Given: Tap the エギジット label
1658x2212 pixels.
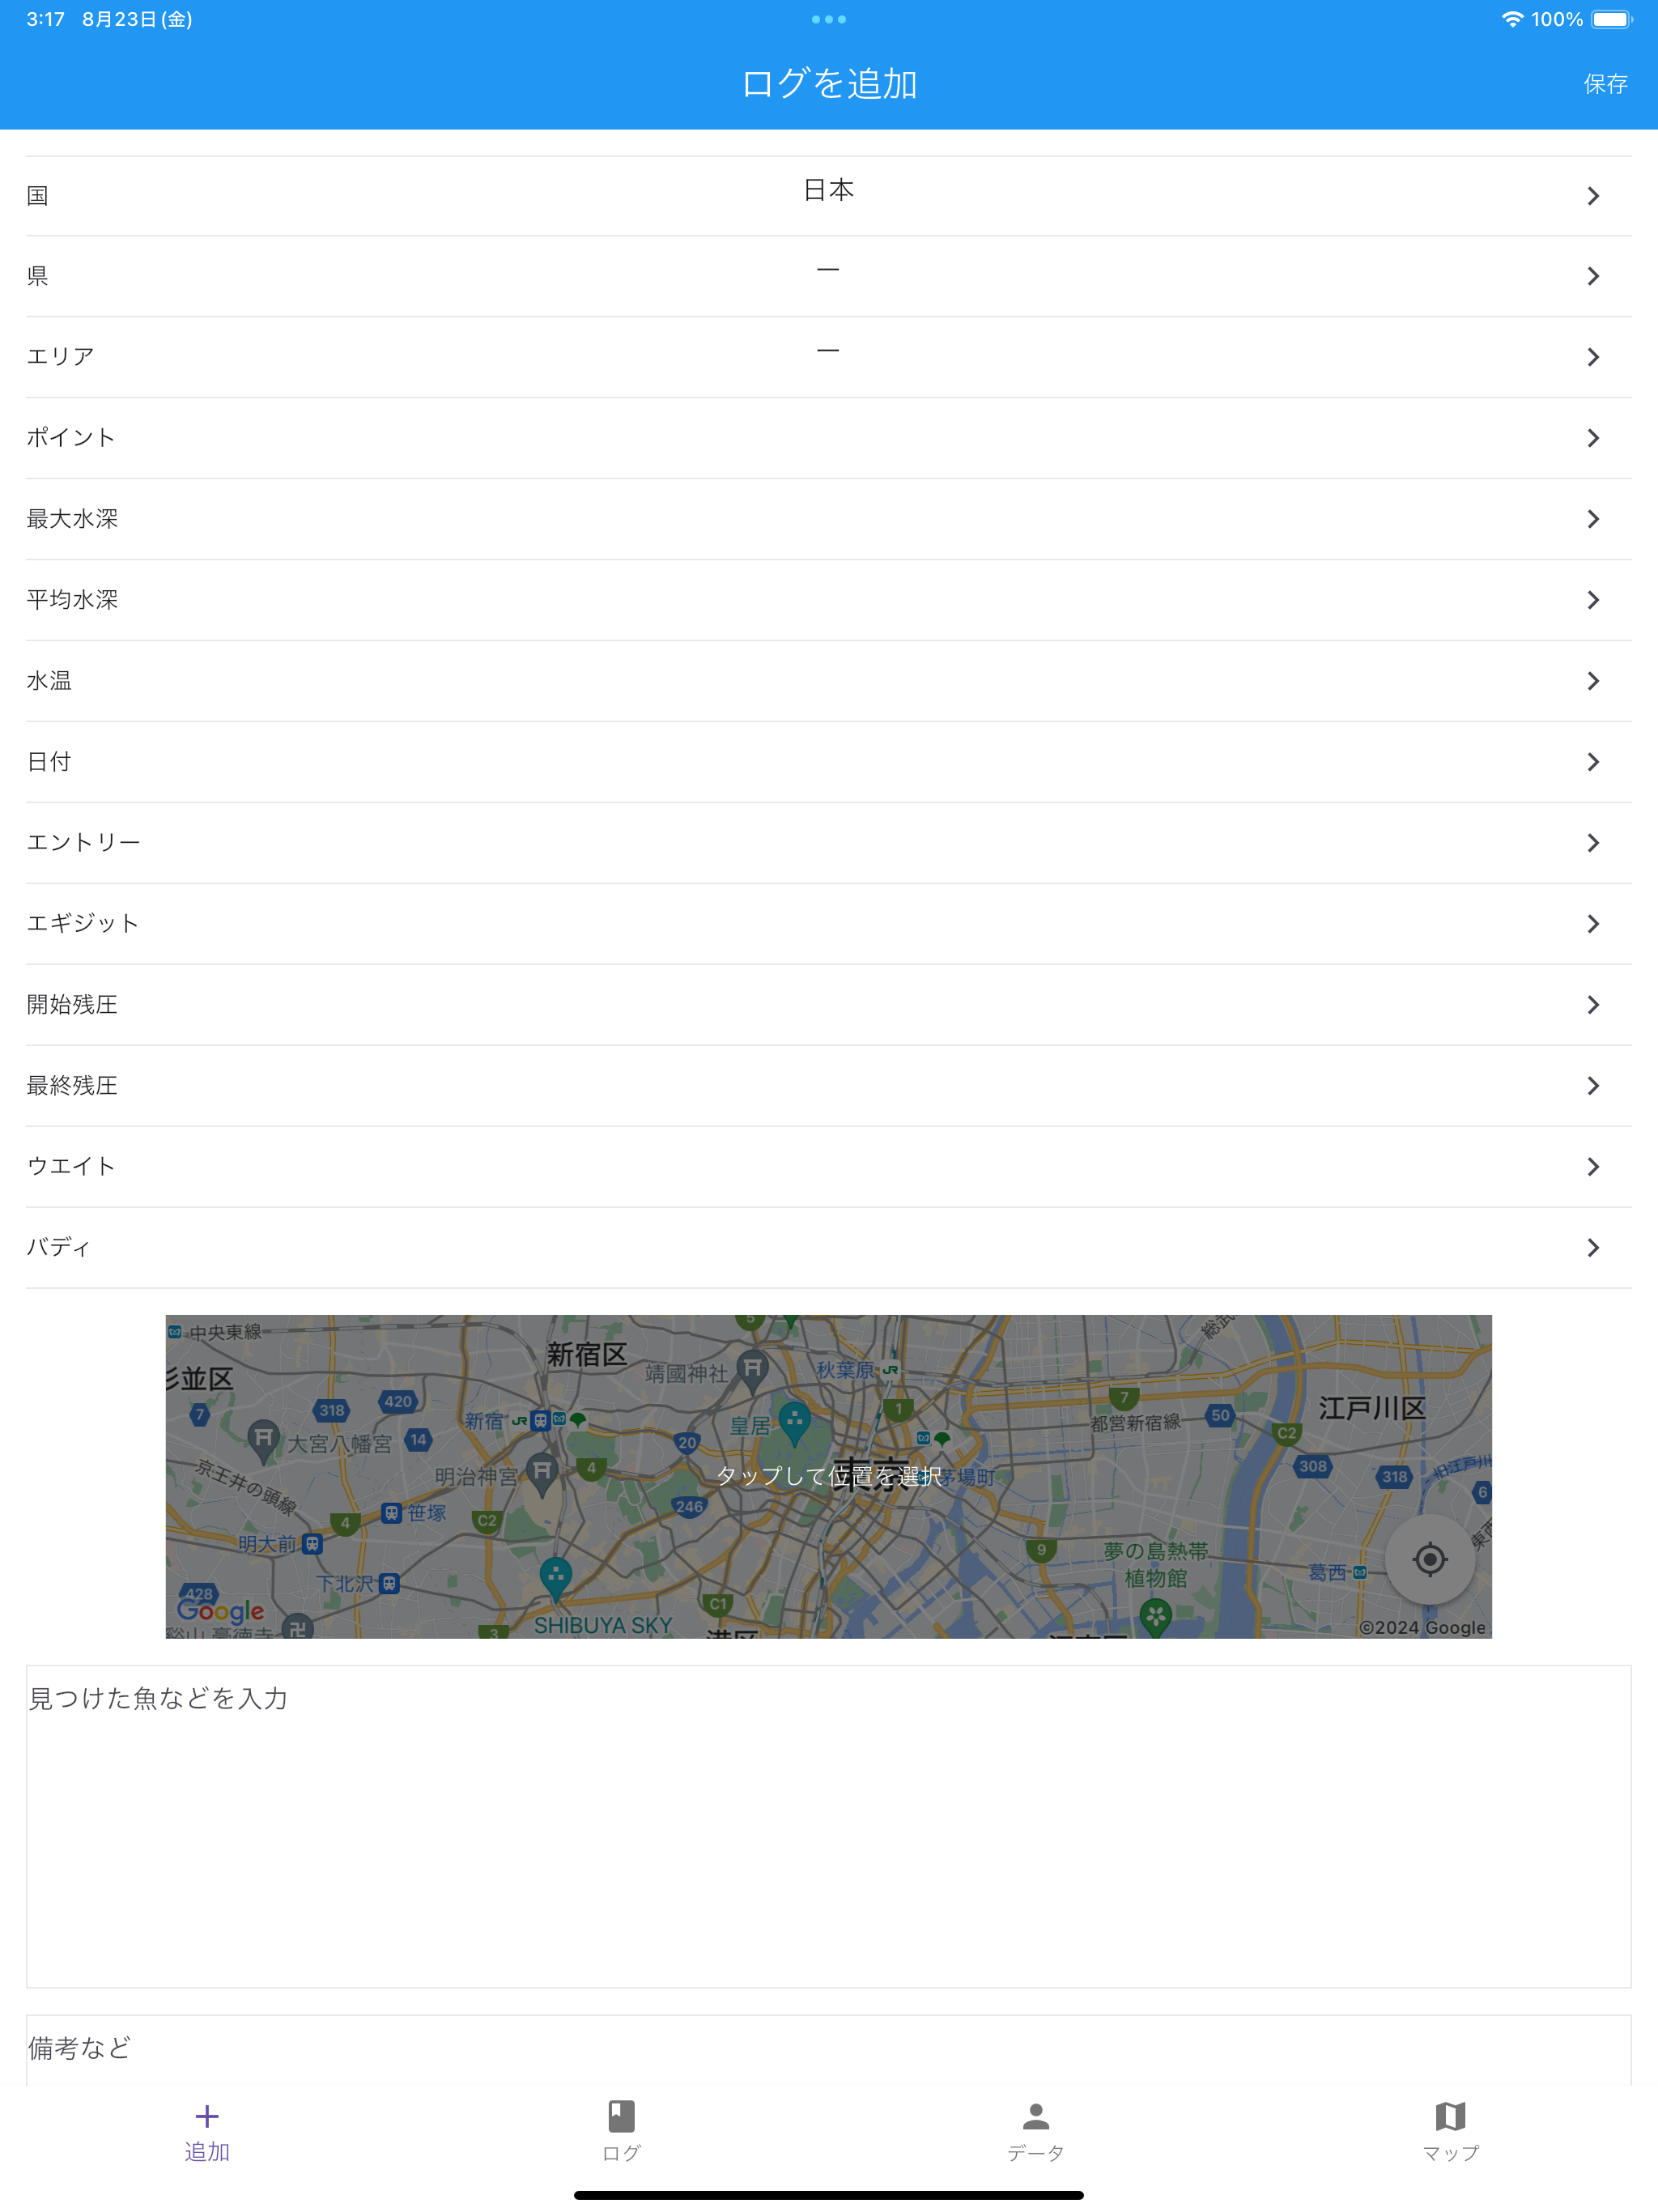Looking at the screenshot, I should 83,924.
